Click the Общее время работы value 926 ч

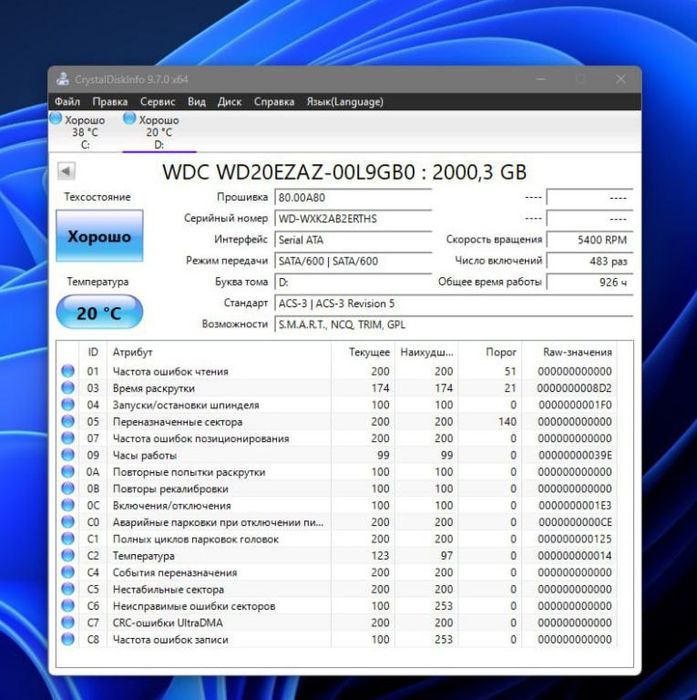pos(590,282)
